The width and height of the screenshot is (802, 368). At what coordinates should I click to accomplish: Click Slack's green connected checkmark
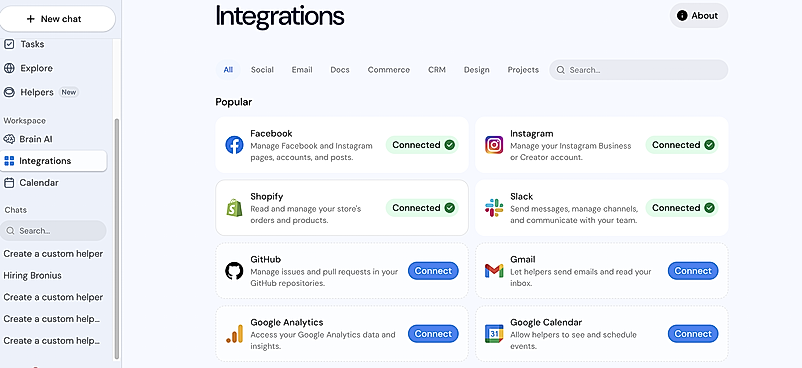tap(709, 208)
